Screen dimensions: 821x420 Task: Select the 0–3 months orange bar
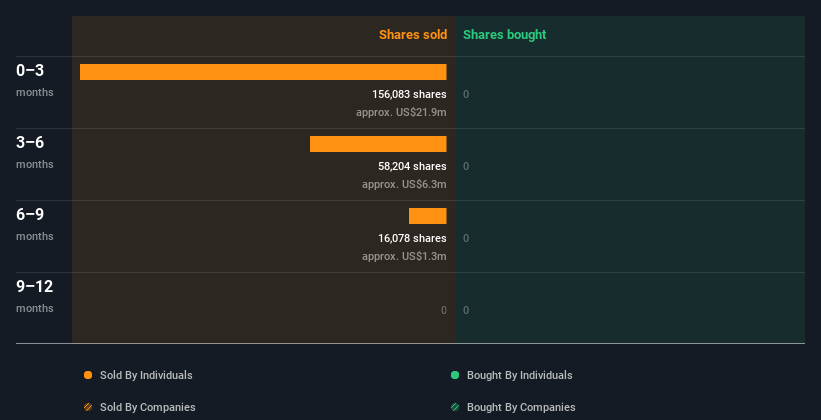click(263, 72)
